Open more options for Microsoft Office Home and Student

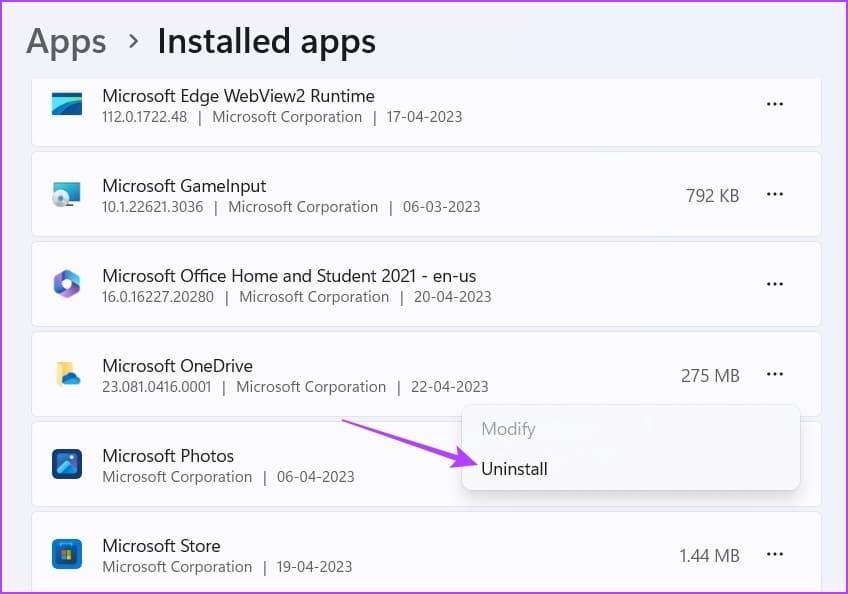pos(774,284)
